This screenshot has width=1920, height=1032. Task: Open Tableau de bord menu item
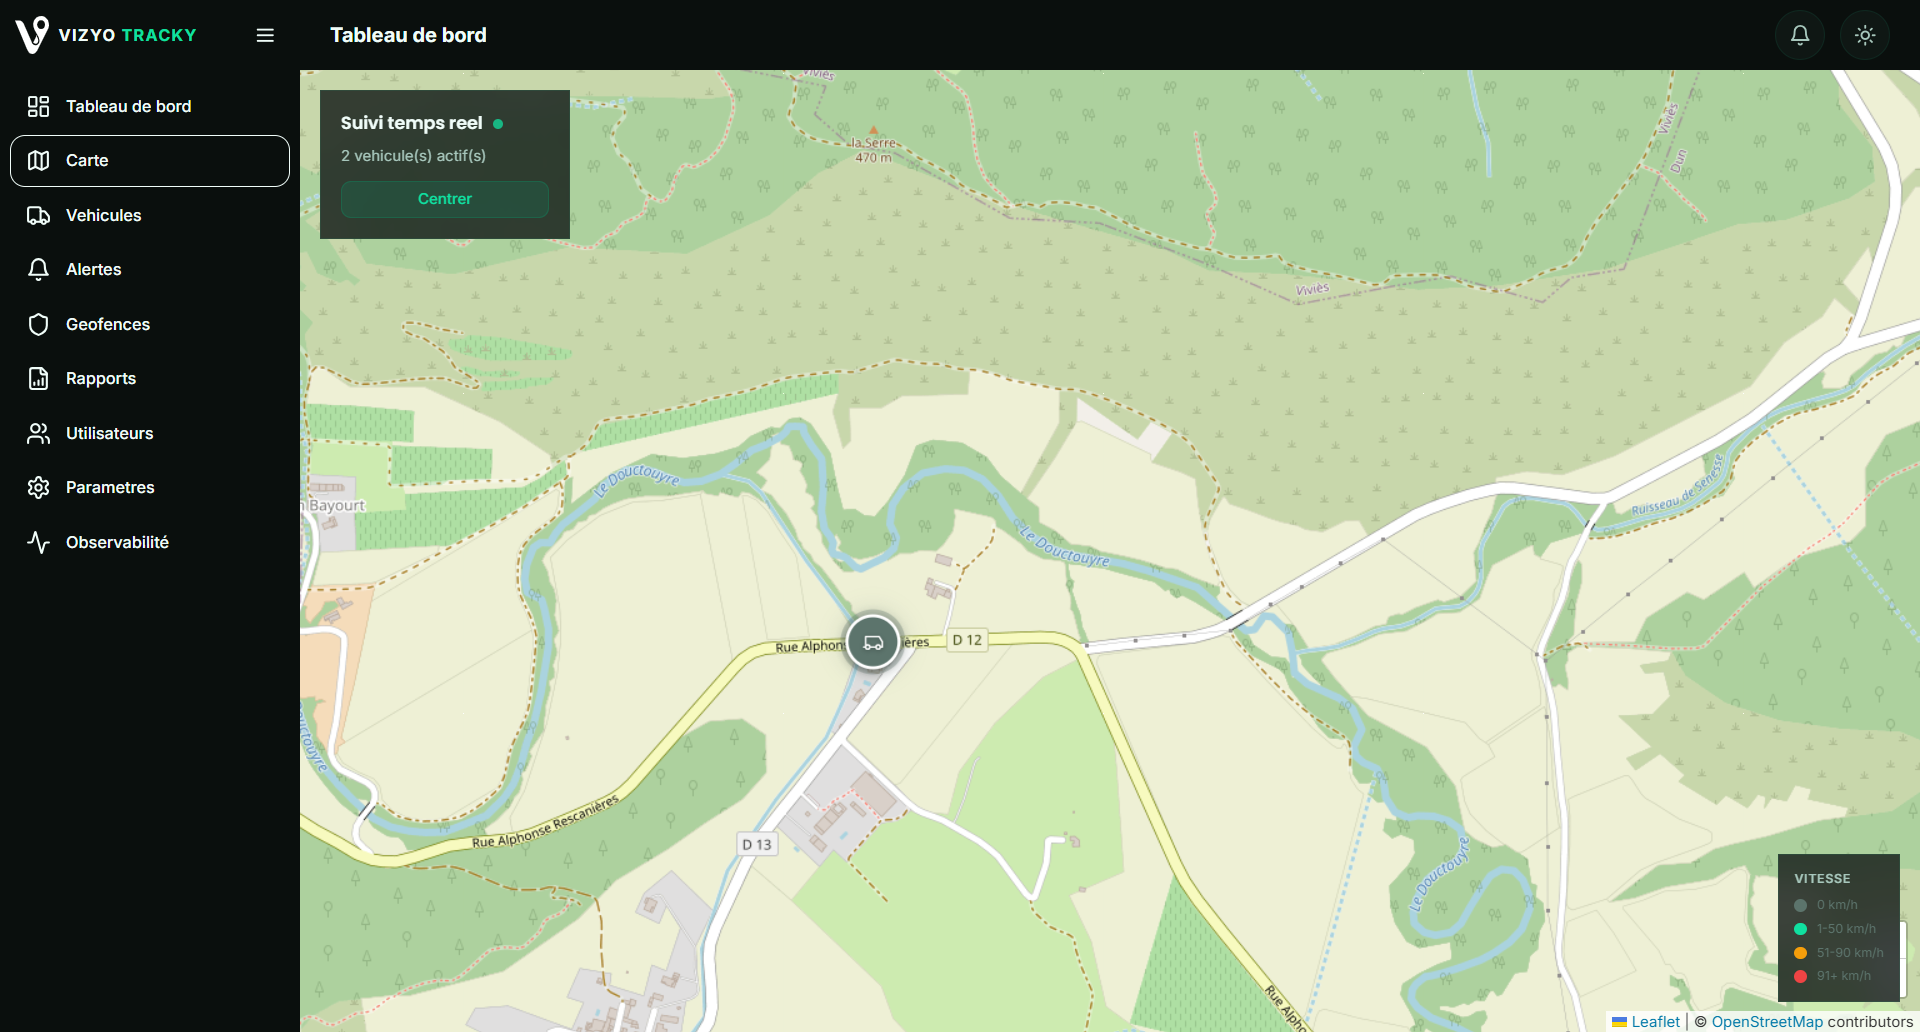150,106
